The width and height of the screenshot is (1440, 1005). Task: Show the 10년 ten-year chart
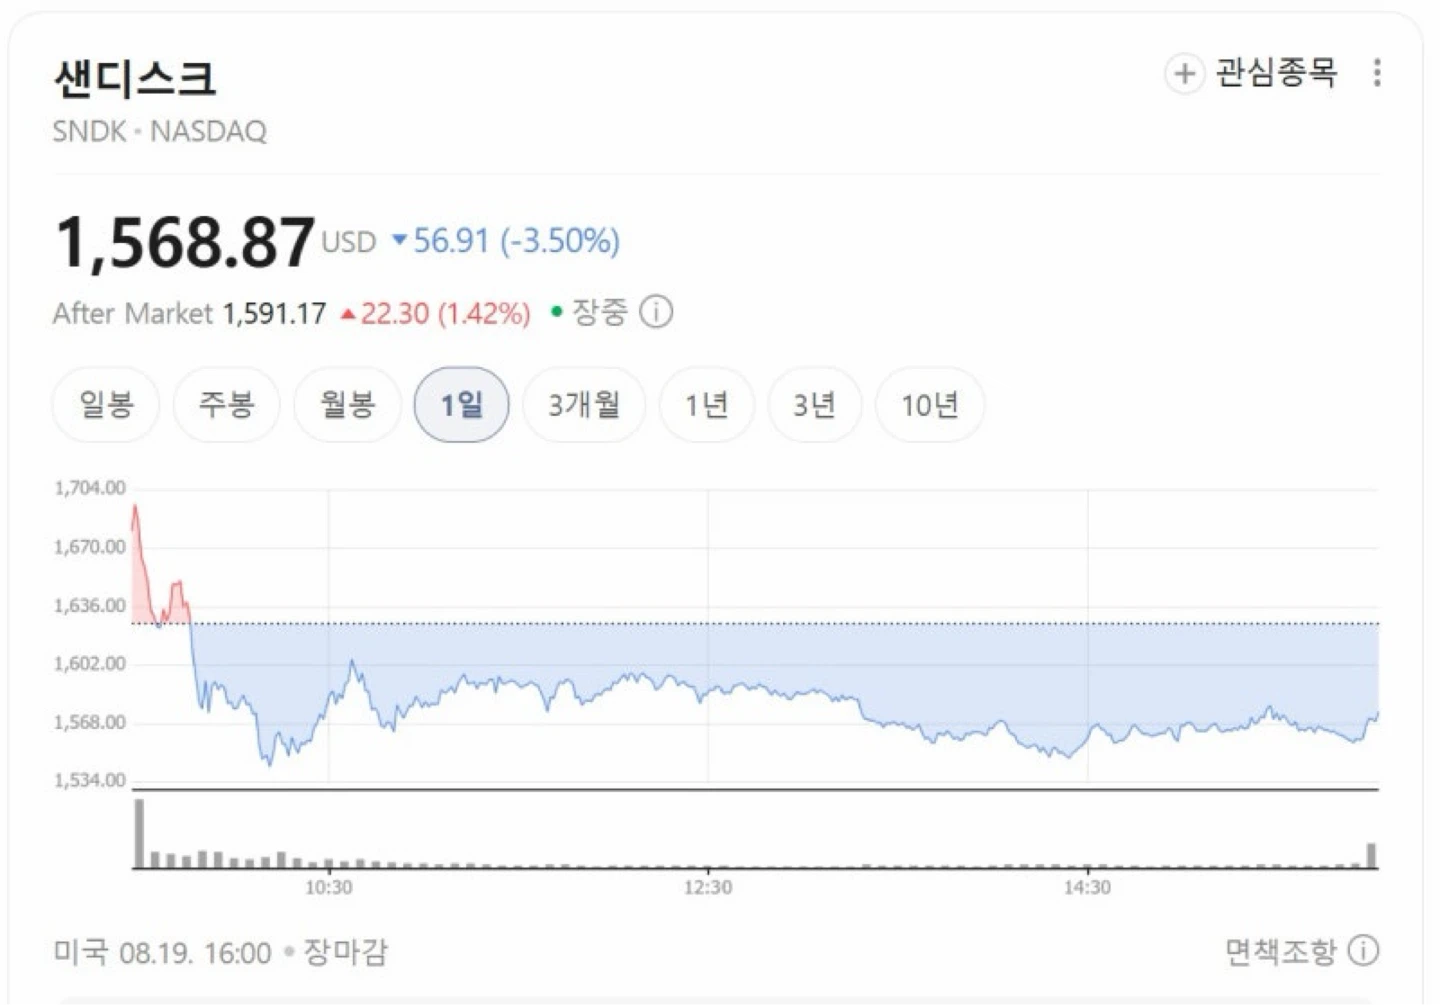(930, 405)
